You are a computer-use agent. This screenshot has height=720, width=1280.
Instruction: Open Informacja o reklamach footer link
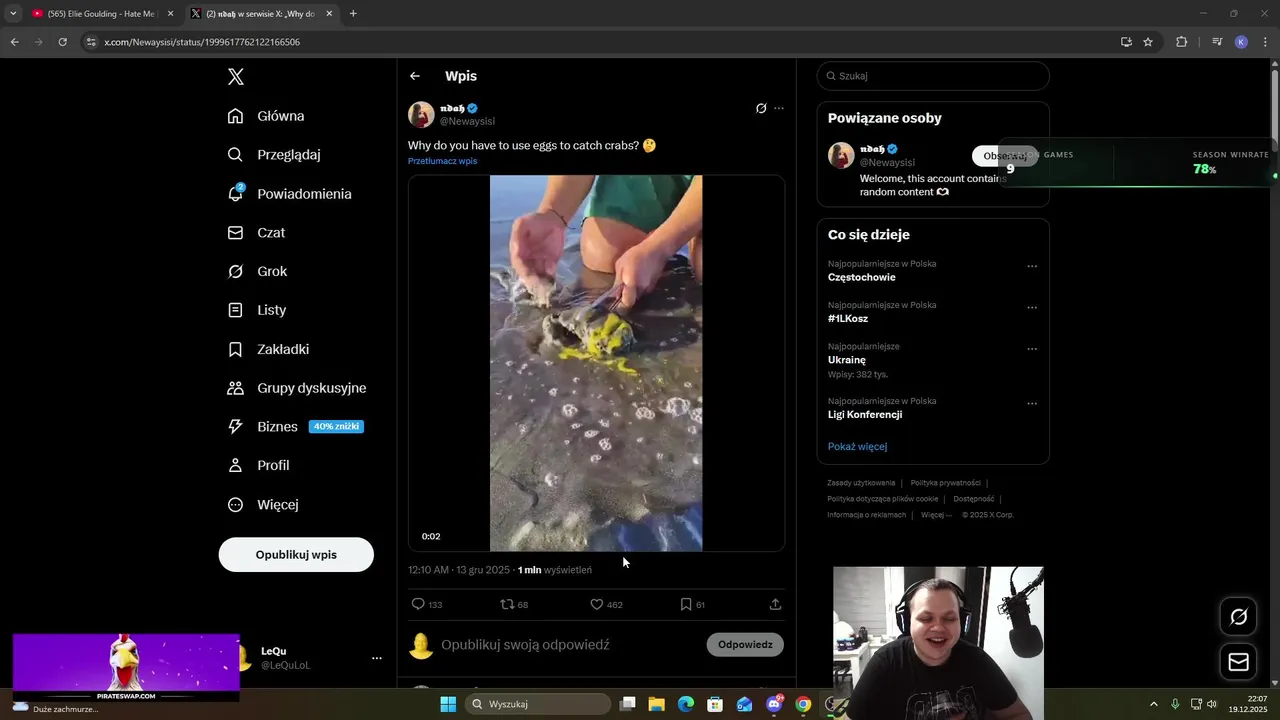pyautogui.click(x=867, y=515)
